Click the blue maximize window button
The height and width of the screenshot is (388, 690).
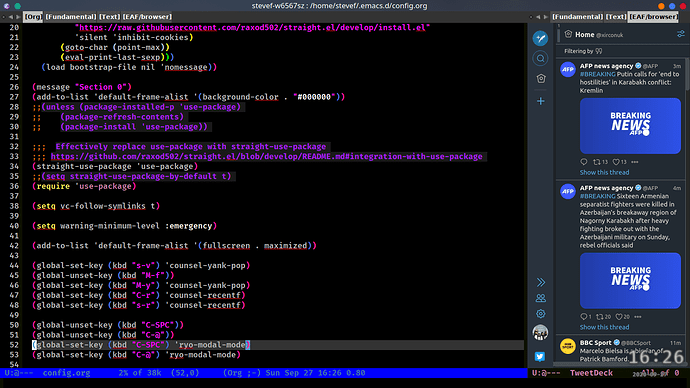pos(672,6)
